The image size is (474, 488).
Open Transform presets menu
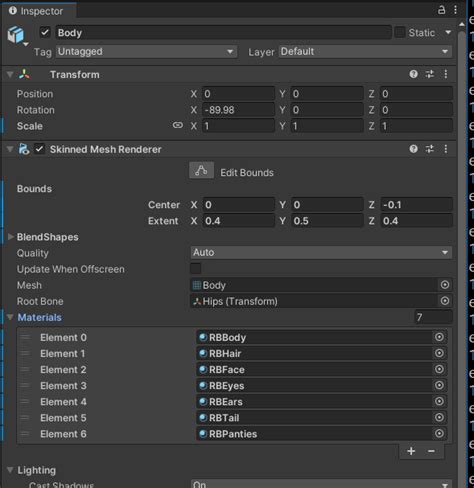point(430,74)
